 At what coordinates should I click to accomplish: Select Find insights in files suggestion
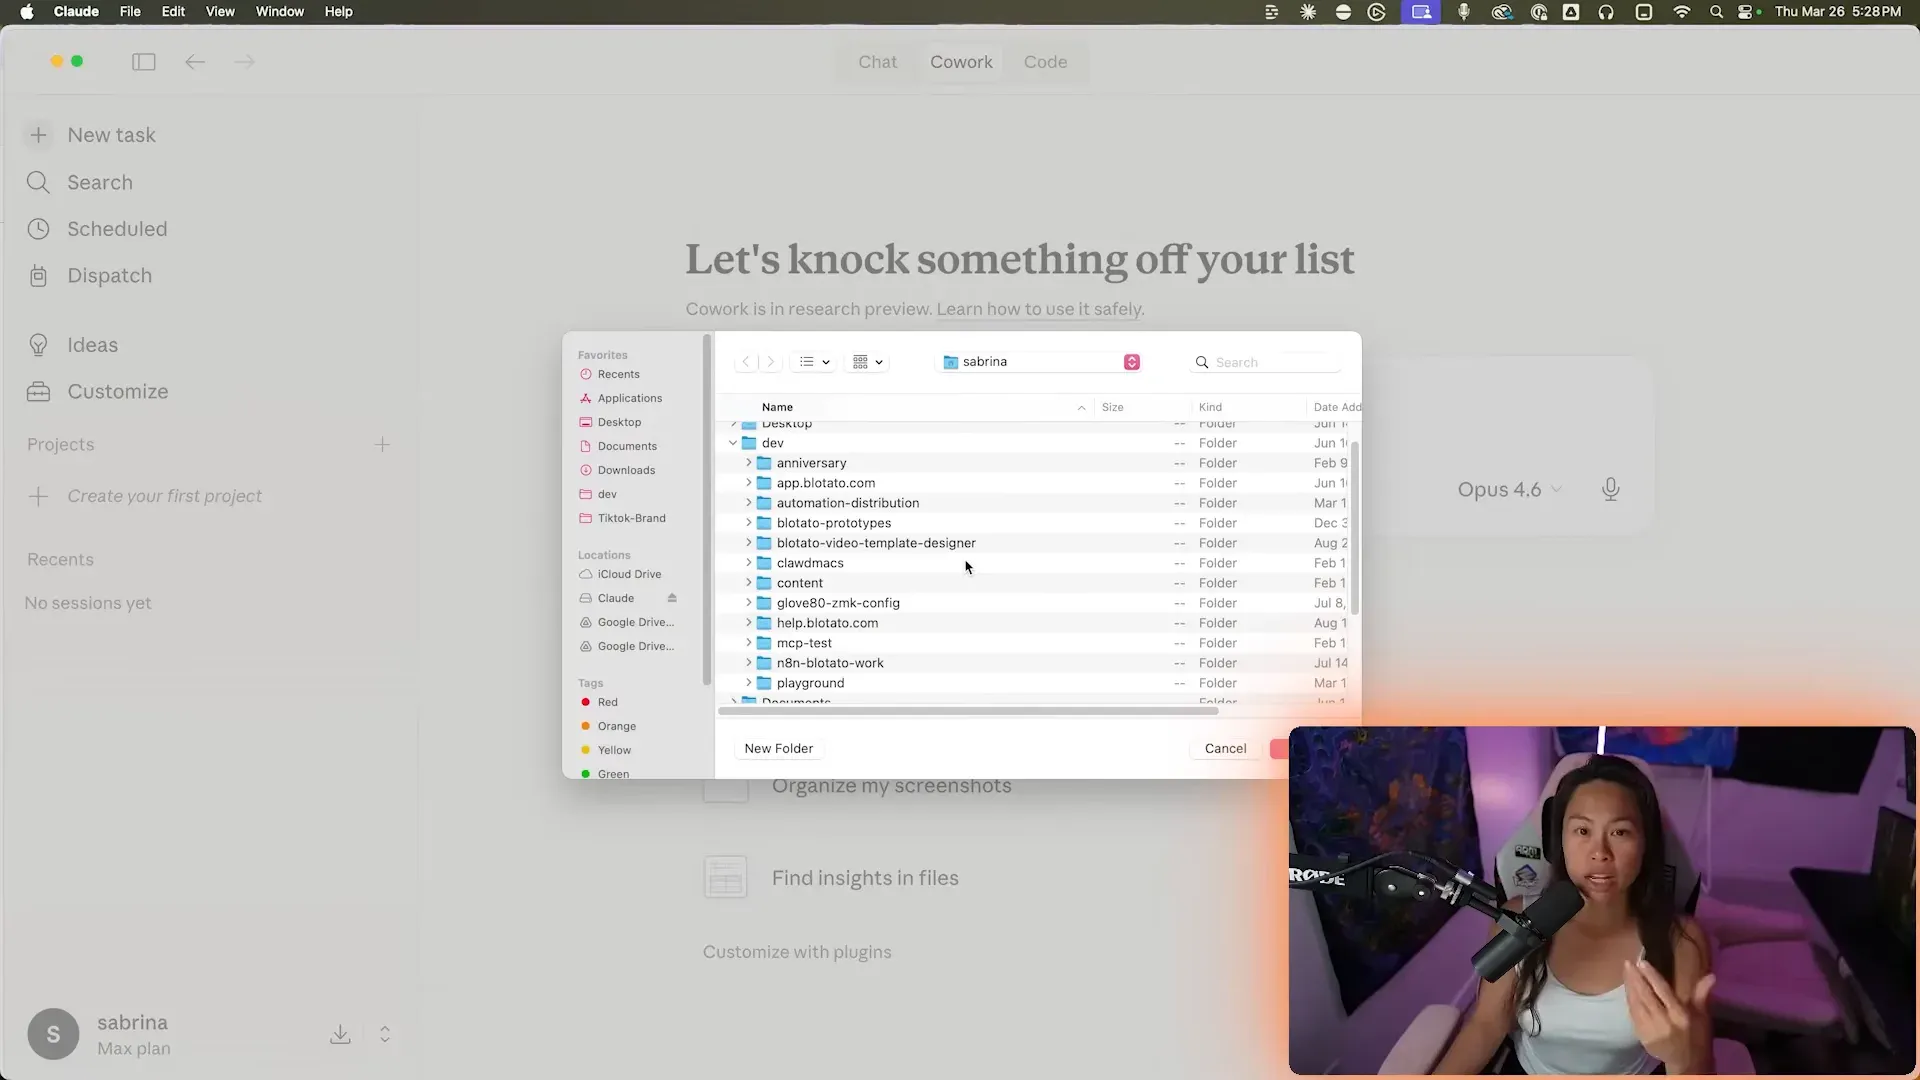pyautogui.click(x=865, y=878)
